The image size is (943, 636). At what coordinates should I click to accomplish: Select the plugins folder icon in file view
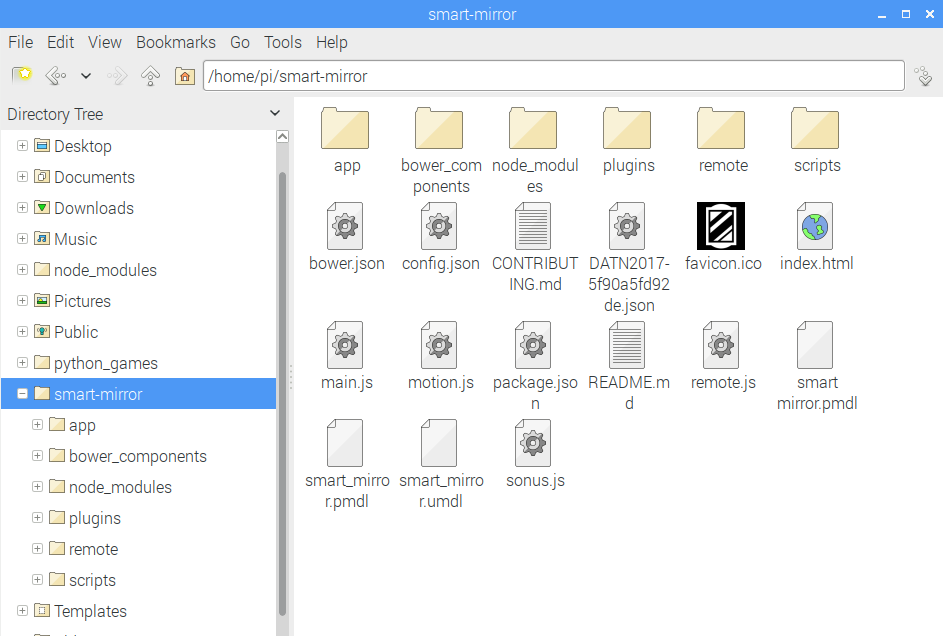point(627,128)
